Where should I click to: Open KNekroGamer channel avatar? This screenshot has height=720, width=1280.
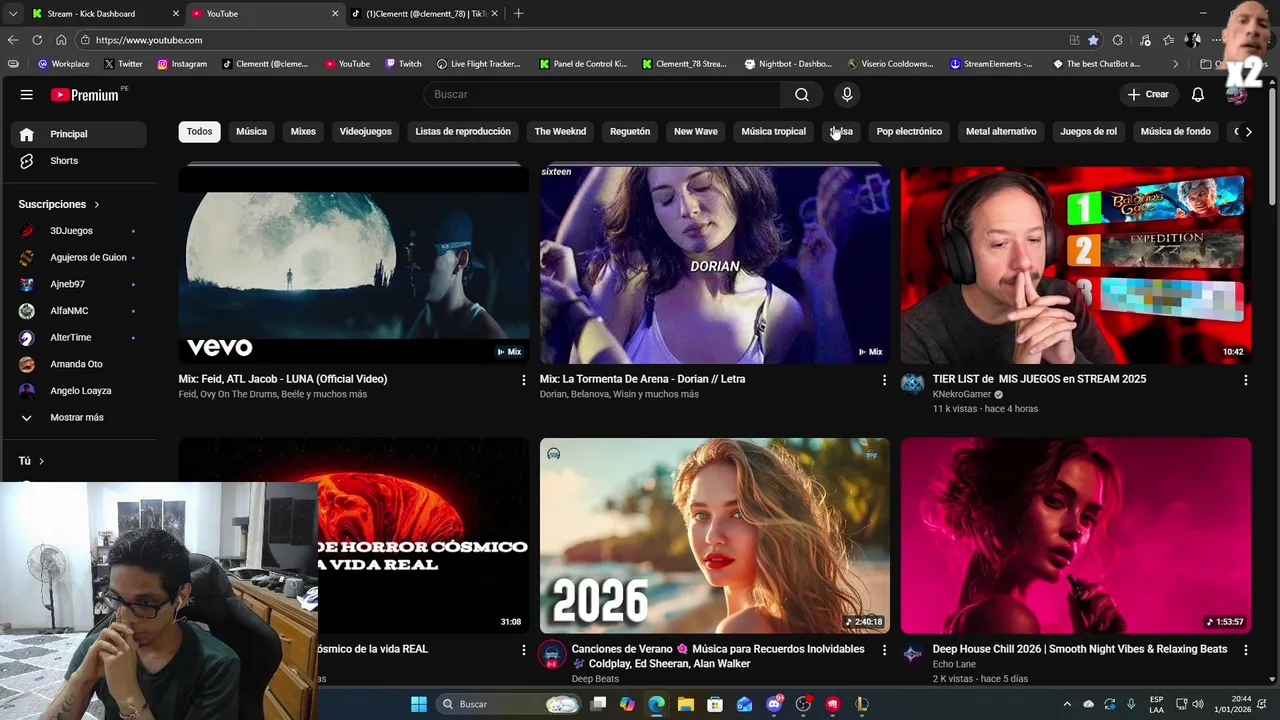point(913,384)
